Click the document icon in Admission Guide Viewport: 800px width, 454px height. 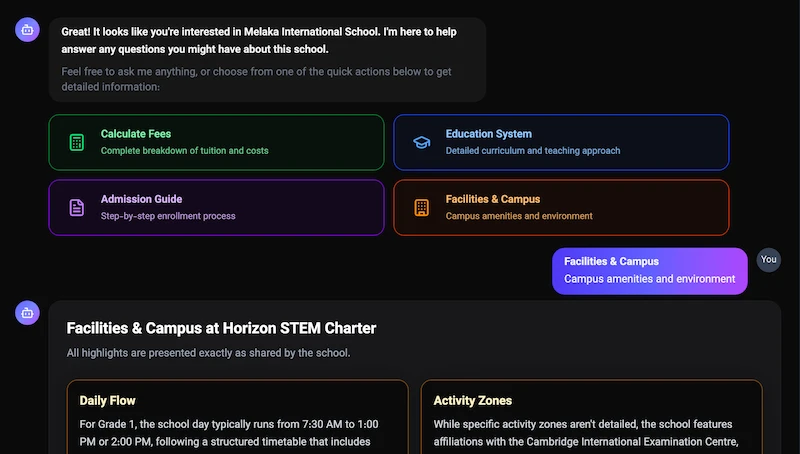(x=76, y=207)
